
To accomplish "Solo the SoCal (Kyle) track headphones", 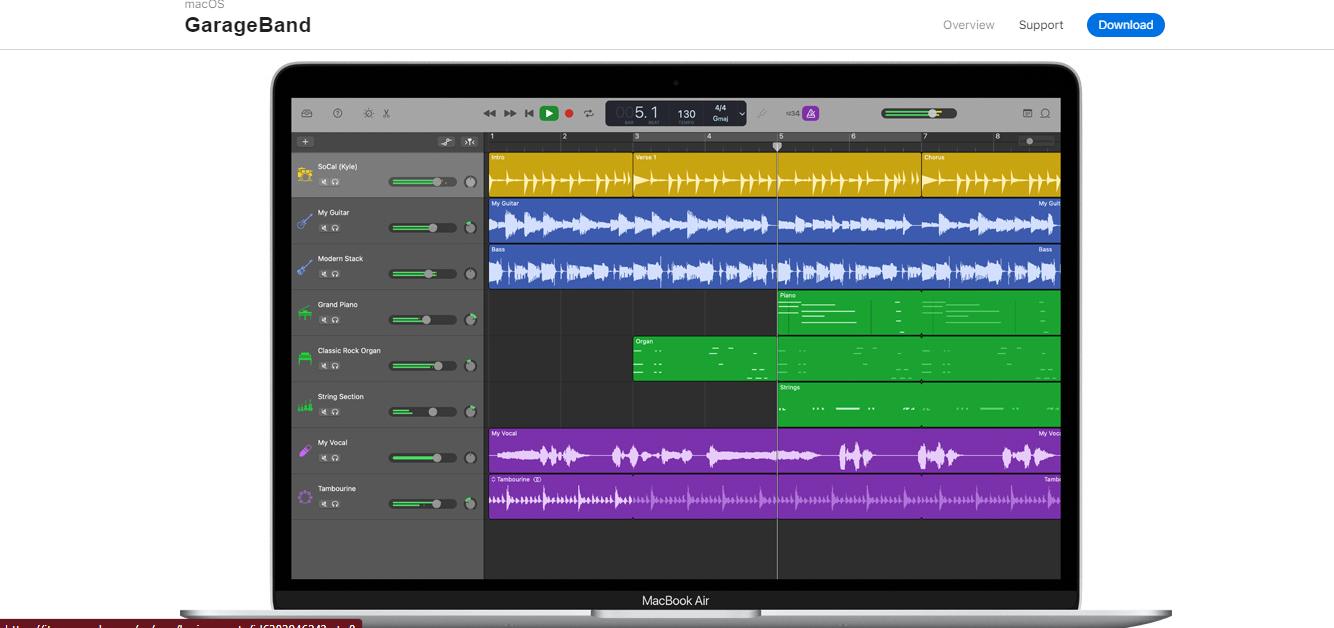I will pos(334,182).
